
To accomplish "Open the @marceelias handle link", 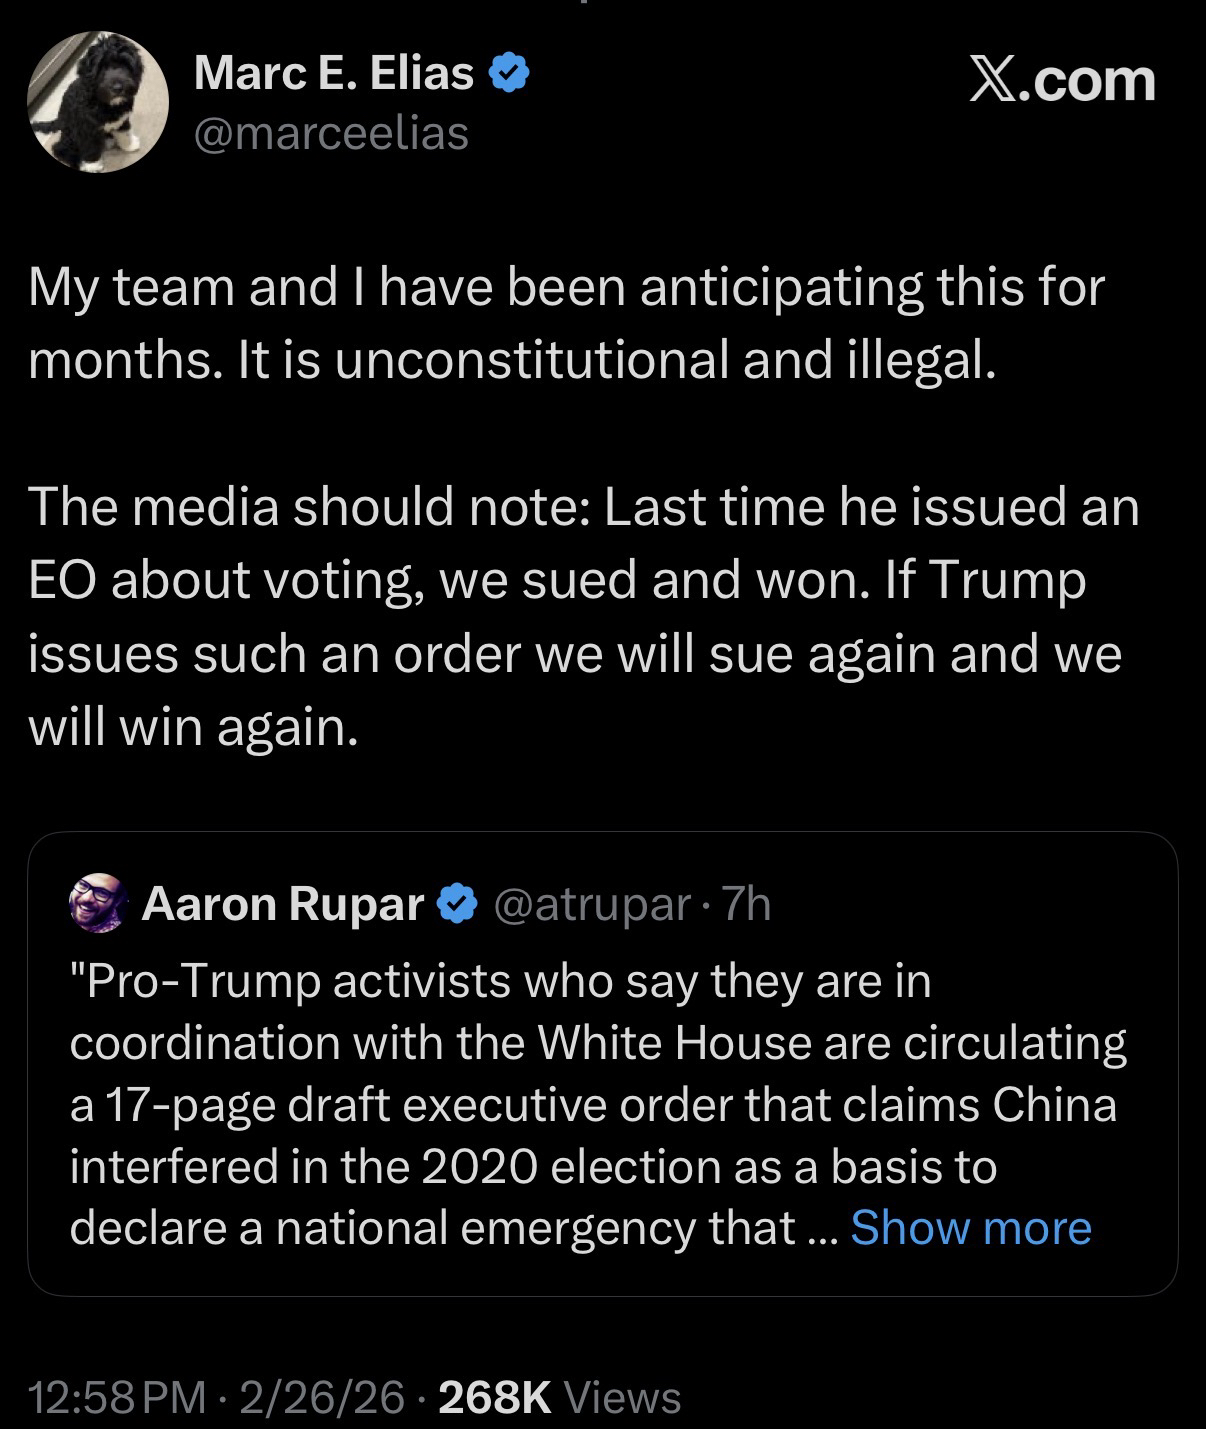I will (x=330, y=133).
